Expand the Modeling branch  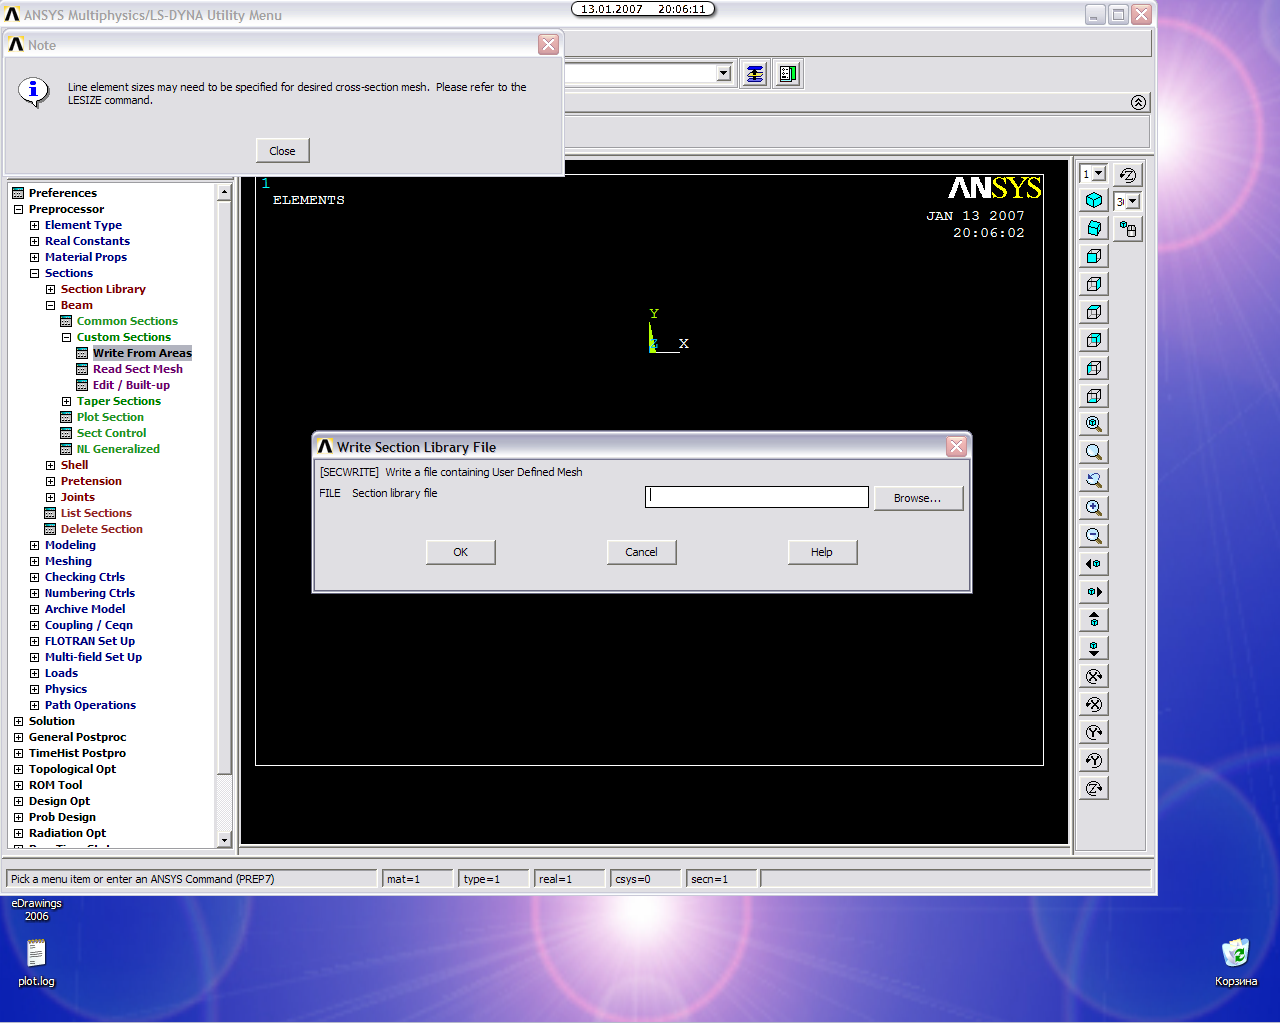(34, 545)
